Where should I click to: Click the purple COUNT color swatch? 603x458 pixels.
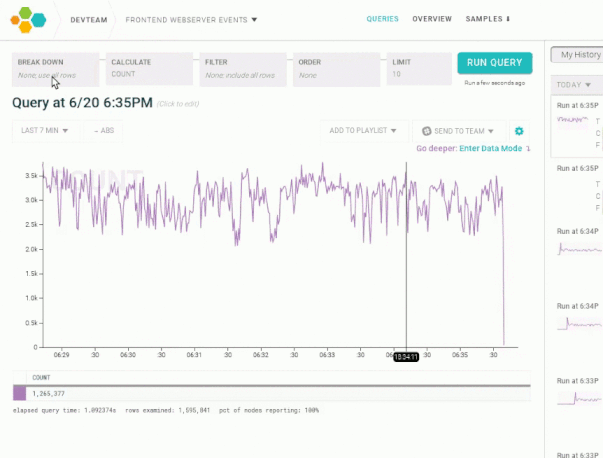coord(20,394)
